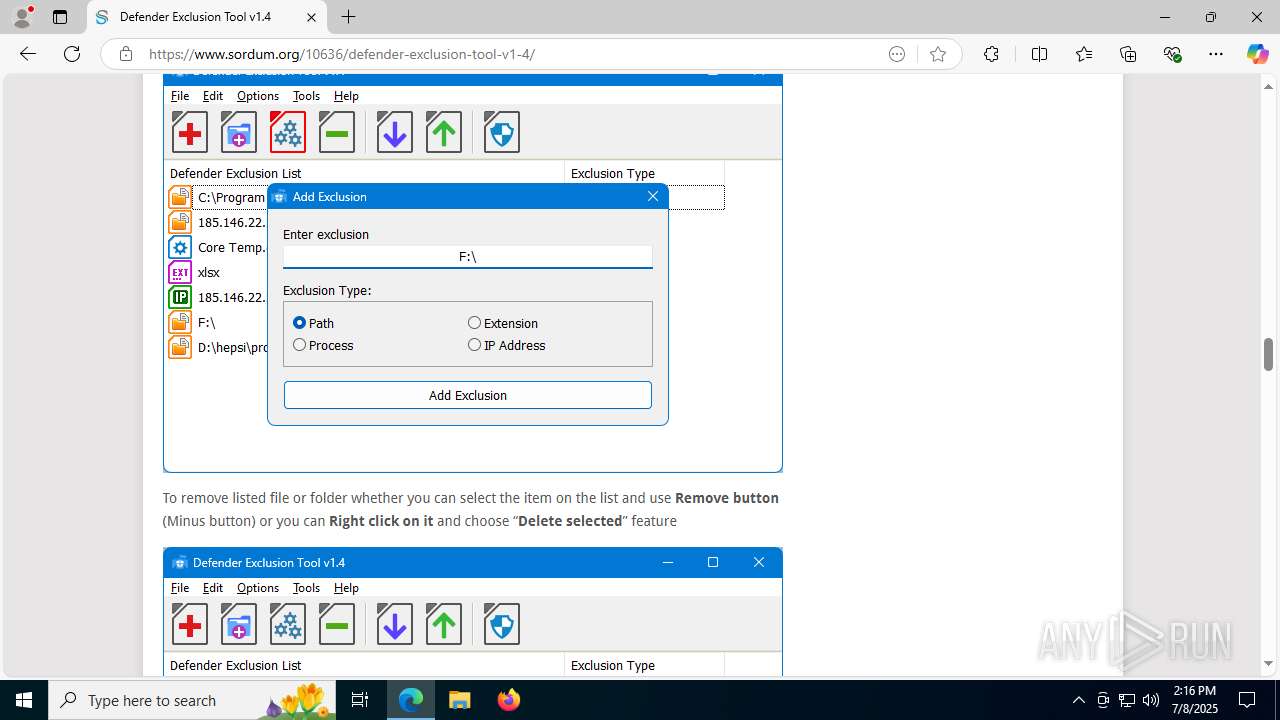The height and width of the screenshot is (720, 1280).
Task: Click red plus Add icon in upper toolbar
Action: pyautogui.click(x=190, y=132)
